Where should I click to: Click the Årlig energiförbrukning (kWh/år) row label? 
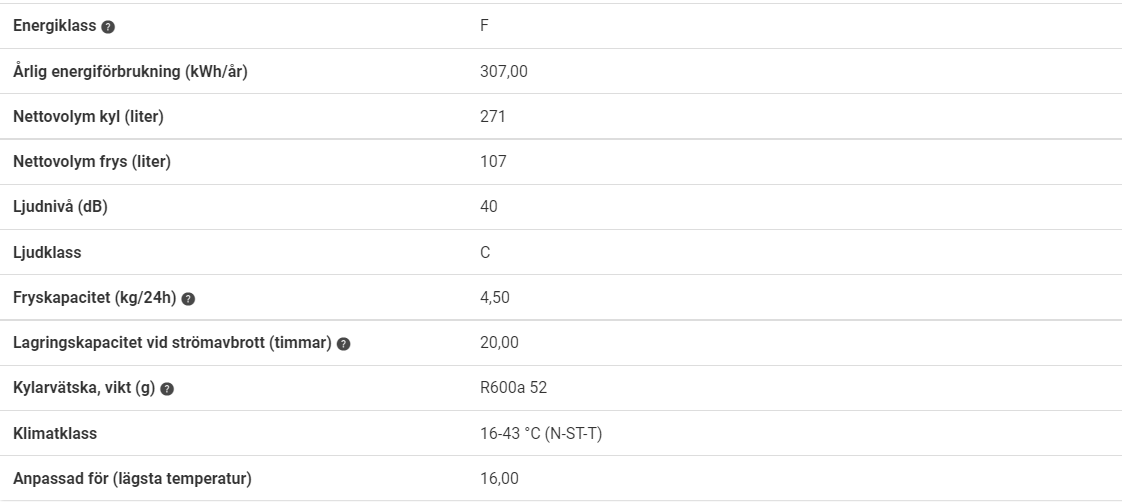[x=130, y=72]
